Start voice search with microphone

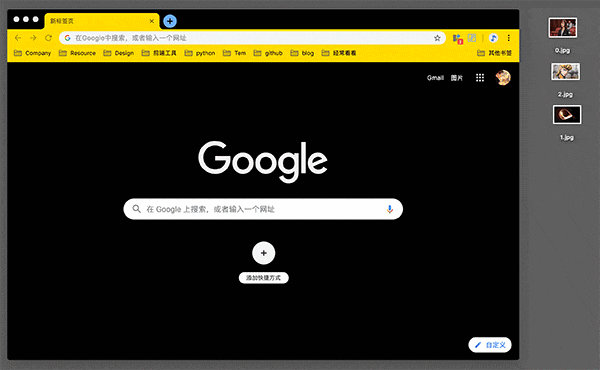tap(390, 209)
